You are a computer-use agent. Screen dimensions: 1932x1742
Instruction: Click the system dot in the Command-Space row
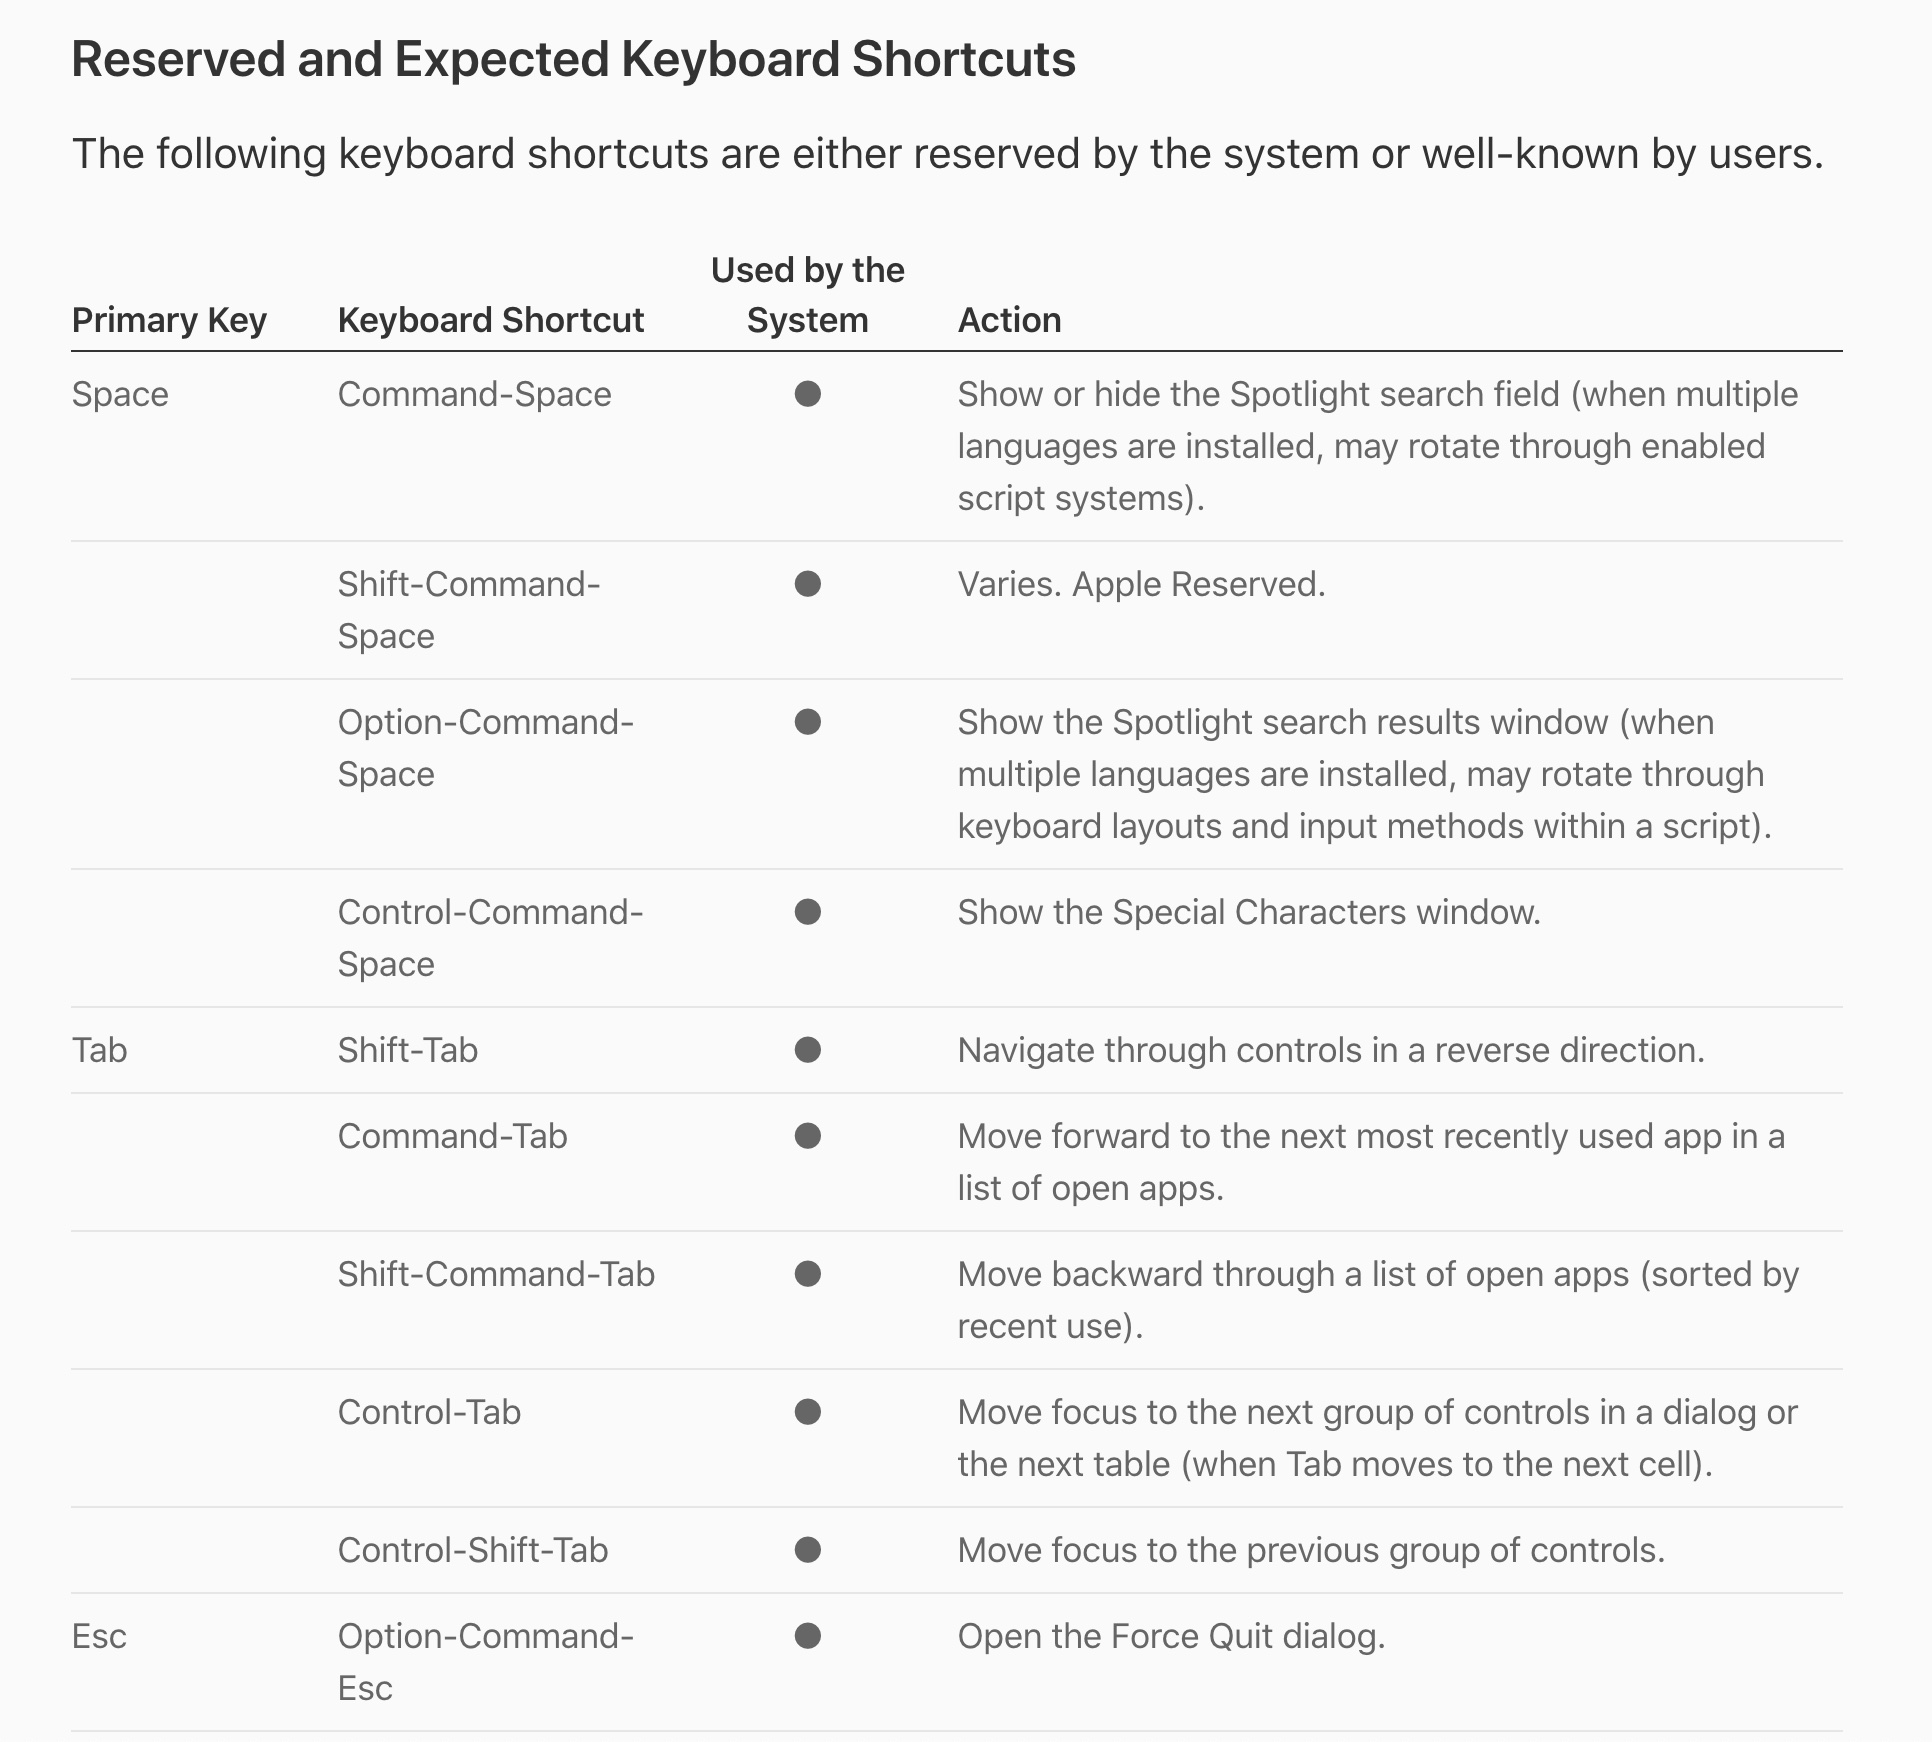[807, 394]
